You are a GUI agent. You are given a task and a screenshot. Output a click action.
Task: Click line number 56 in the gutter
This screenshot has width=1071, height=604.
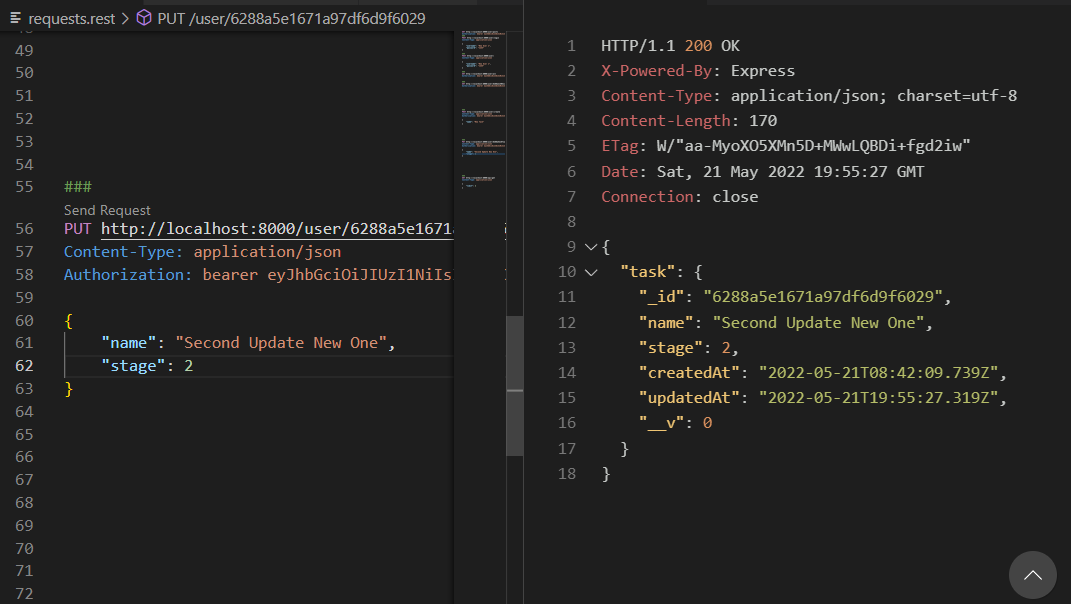pos(25,229)
